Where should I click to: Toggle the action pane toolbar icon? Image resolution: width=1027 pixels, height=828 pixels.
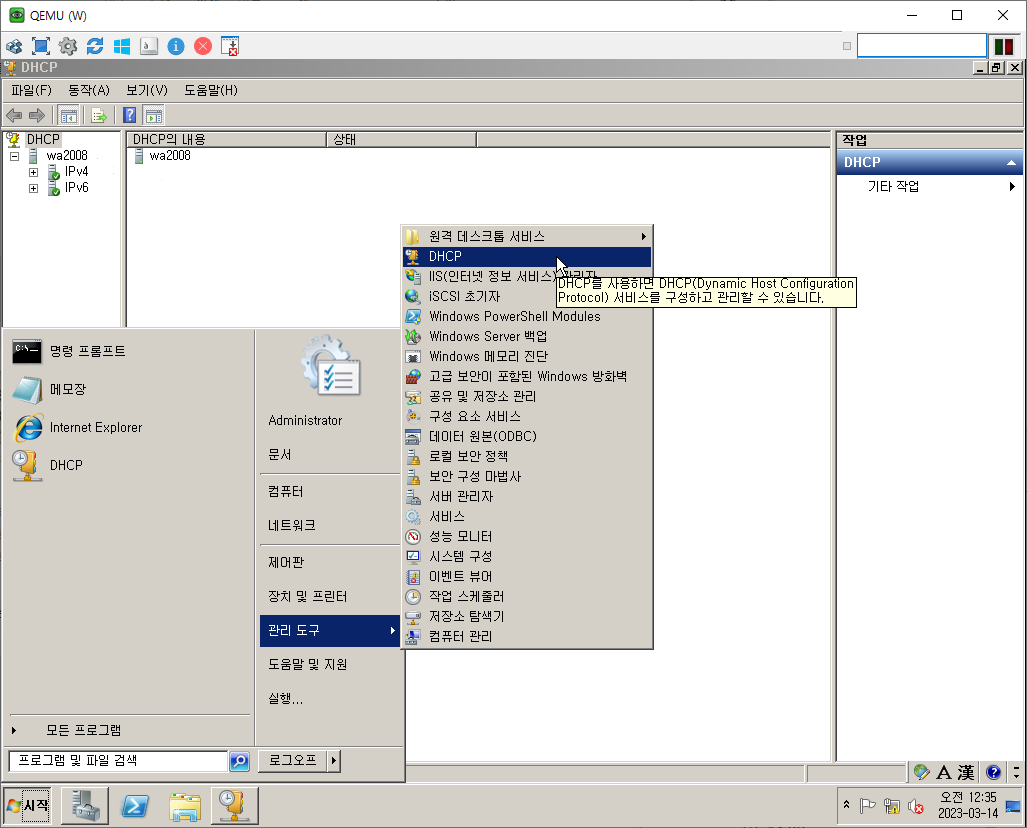point(153,116)
